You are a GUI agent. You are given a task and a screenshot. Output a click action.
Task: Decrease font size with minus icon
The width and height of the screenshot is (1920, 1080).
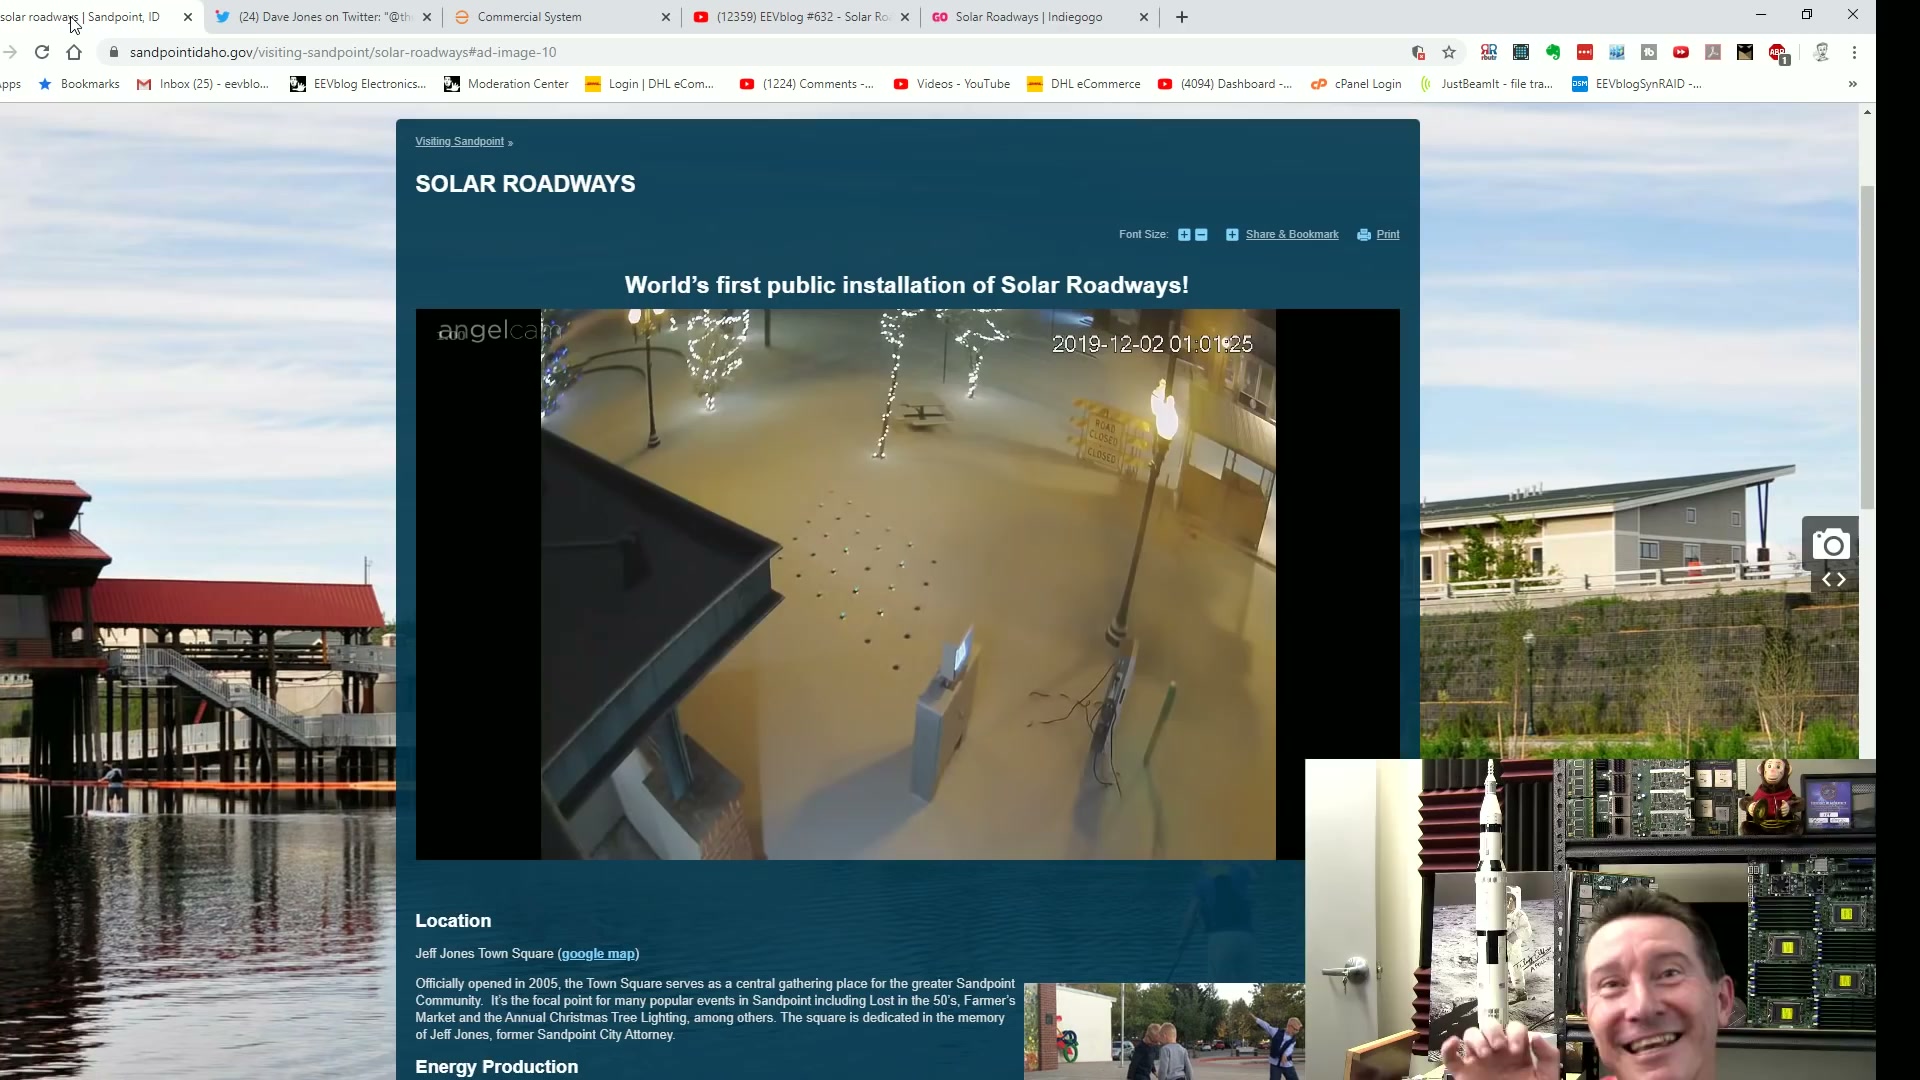pos(1201,235)
